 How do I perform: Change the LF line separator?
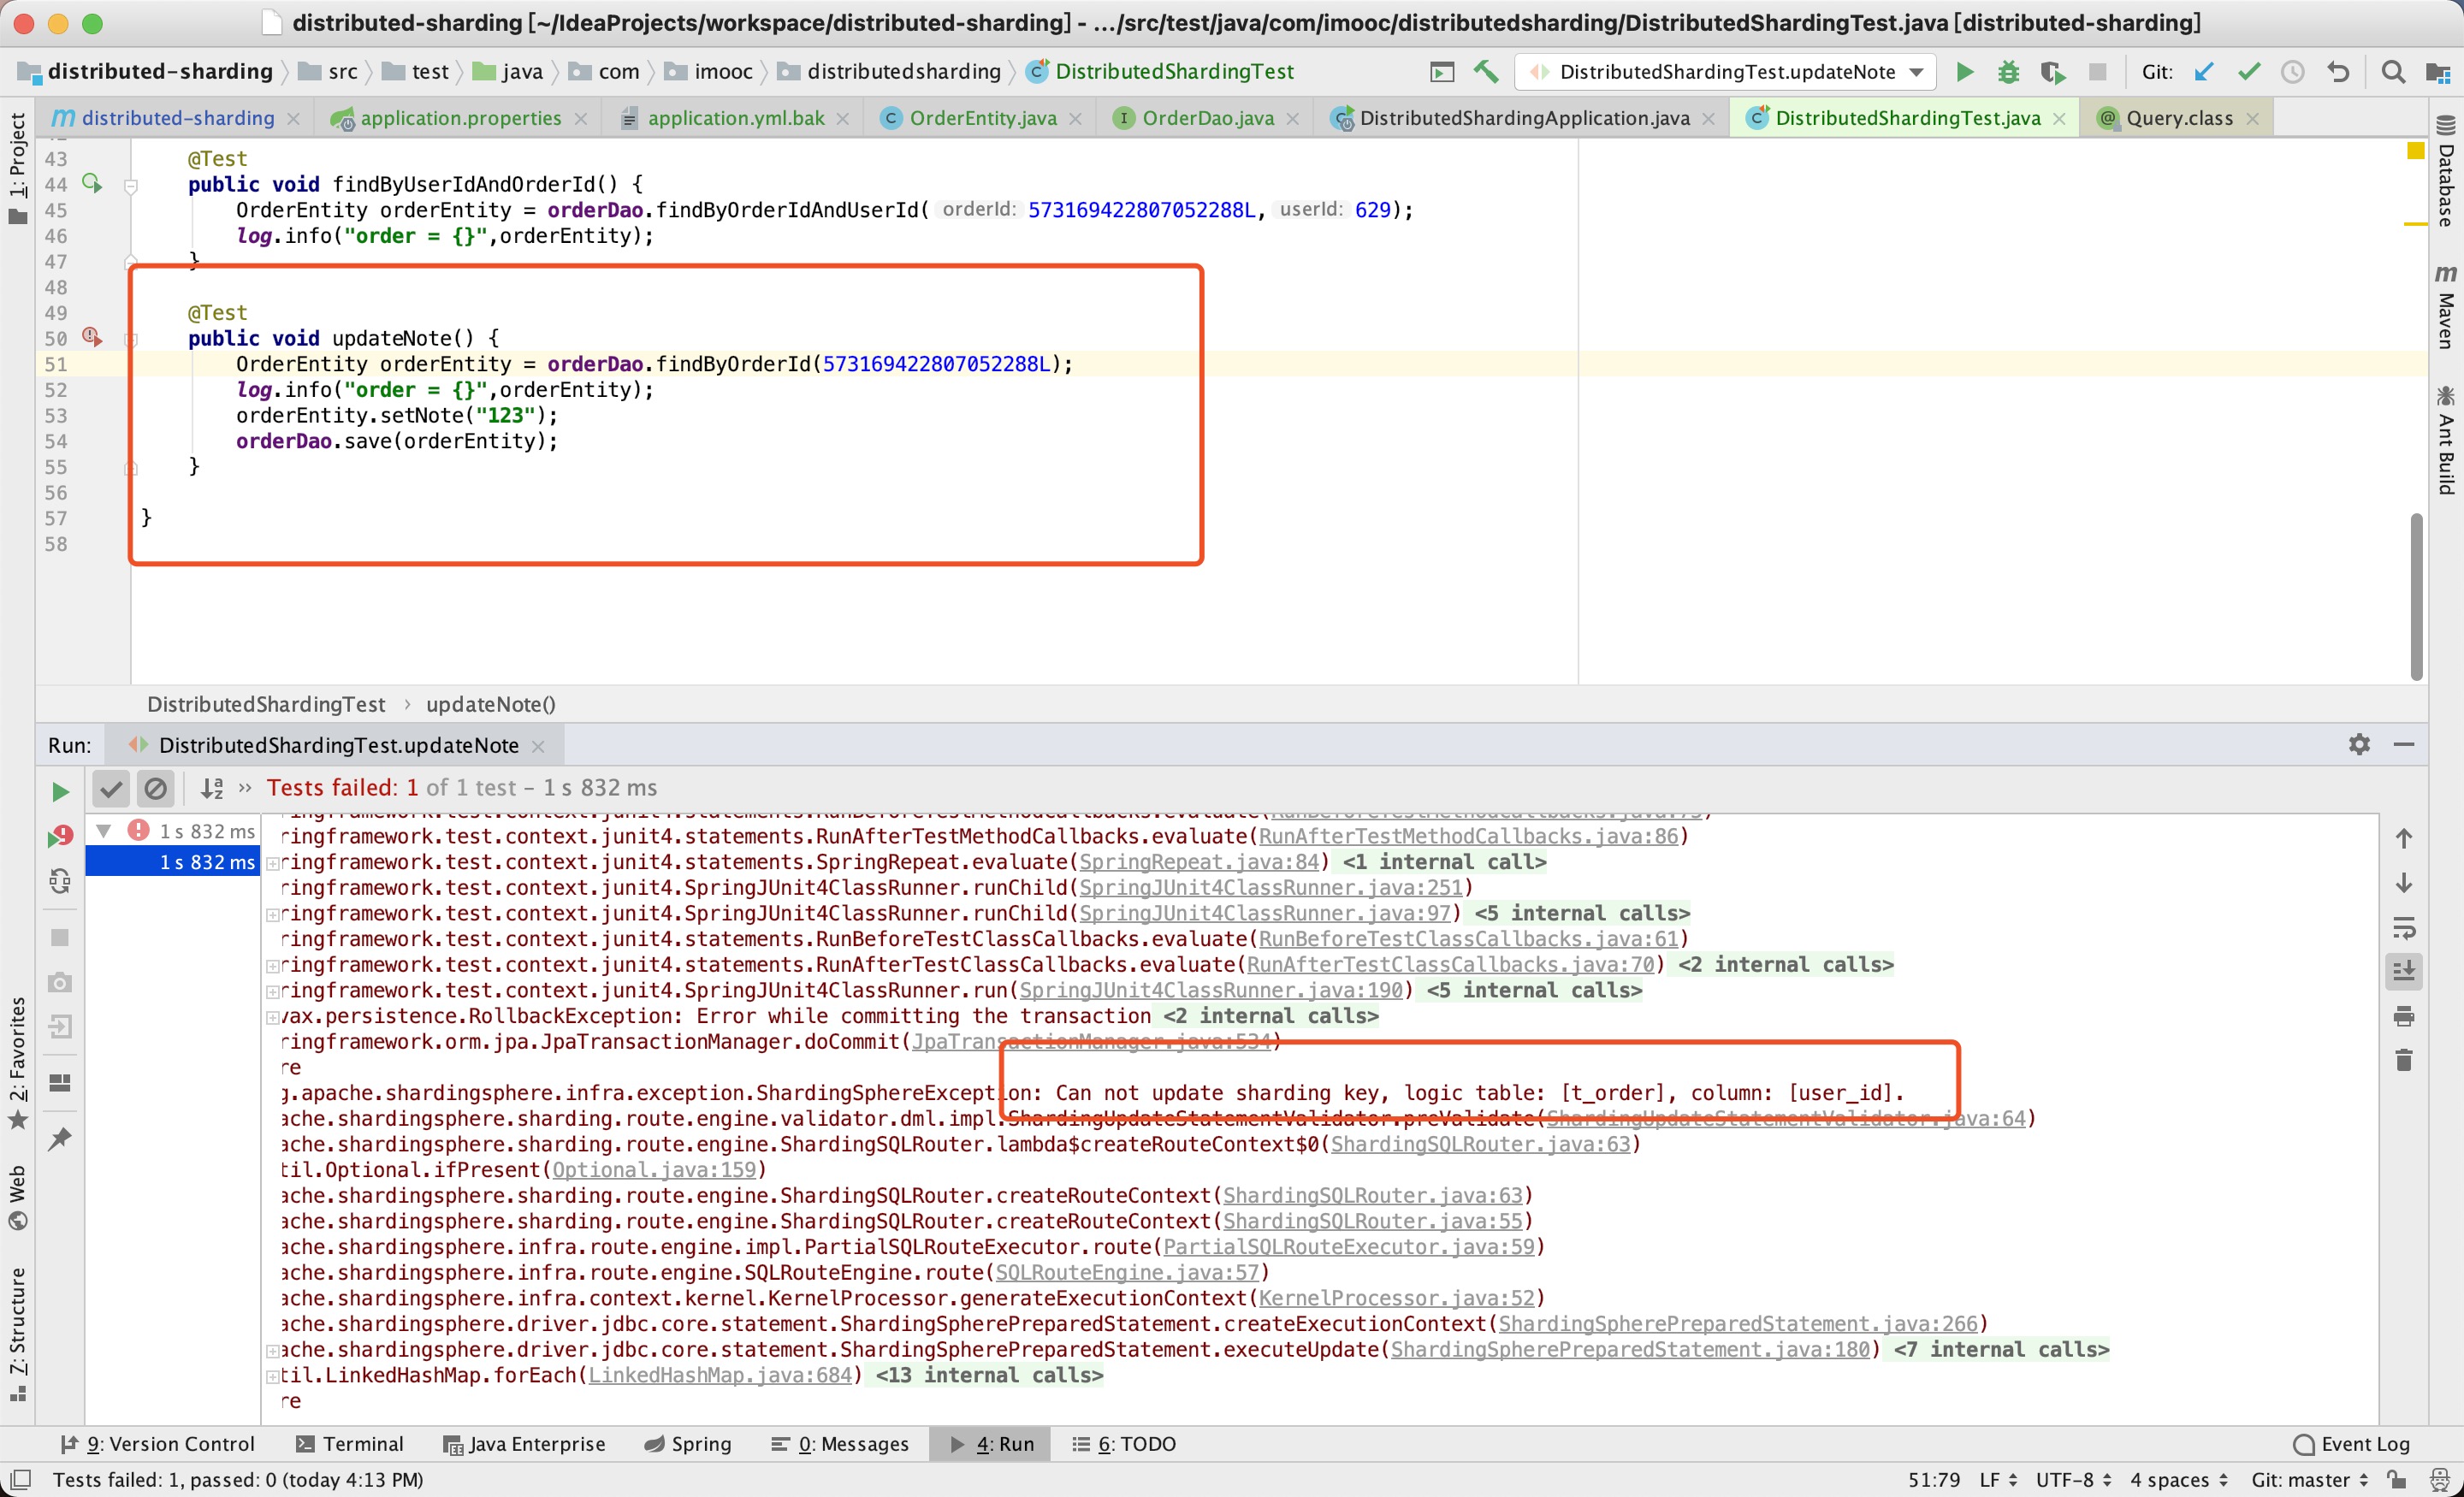click(1998, 1479)
